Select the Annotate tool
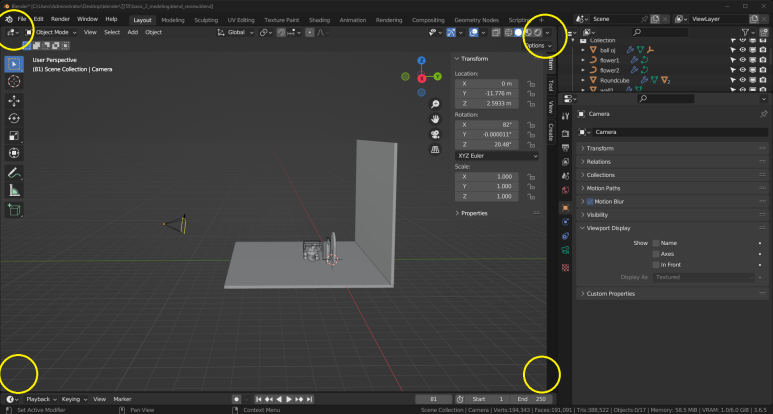The height and width of the screenshot is (414, 773). point(14,173)
